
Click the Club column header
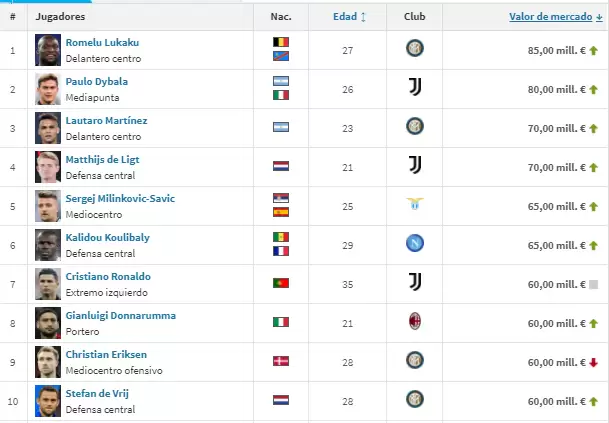pos(414,17)
